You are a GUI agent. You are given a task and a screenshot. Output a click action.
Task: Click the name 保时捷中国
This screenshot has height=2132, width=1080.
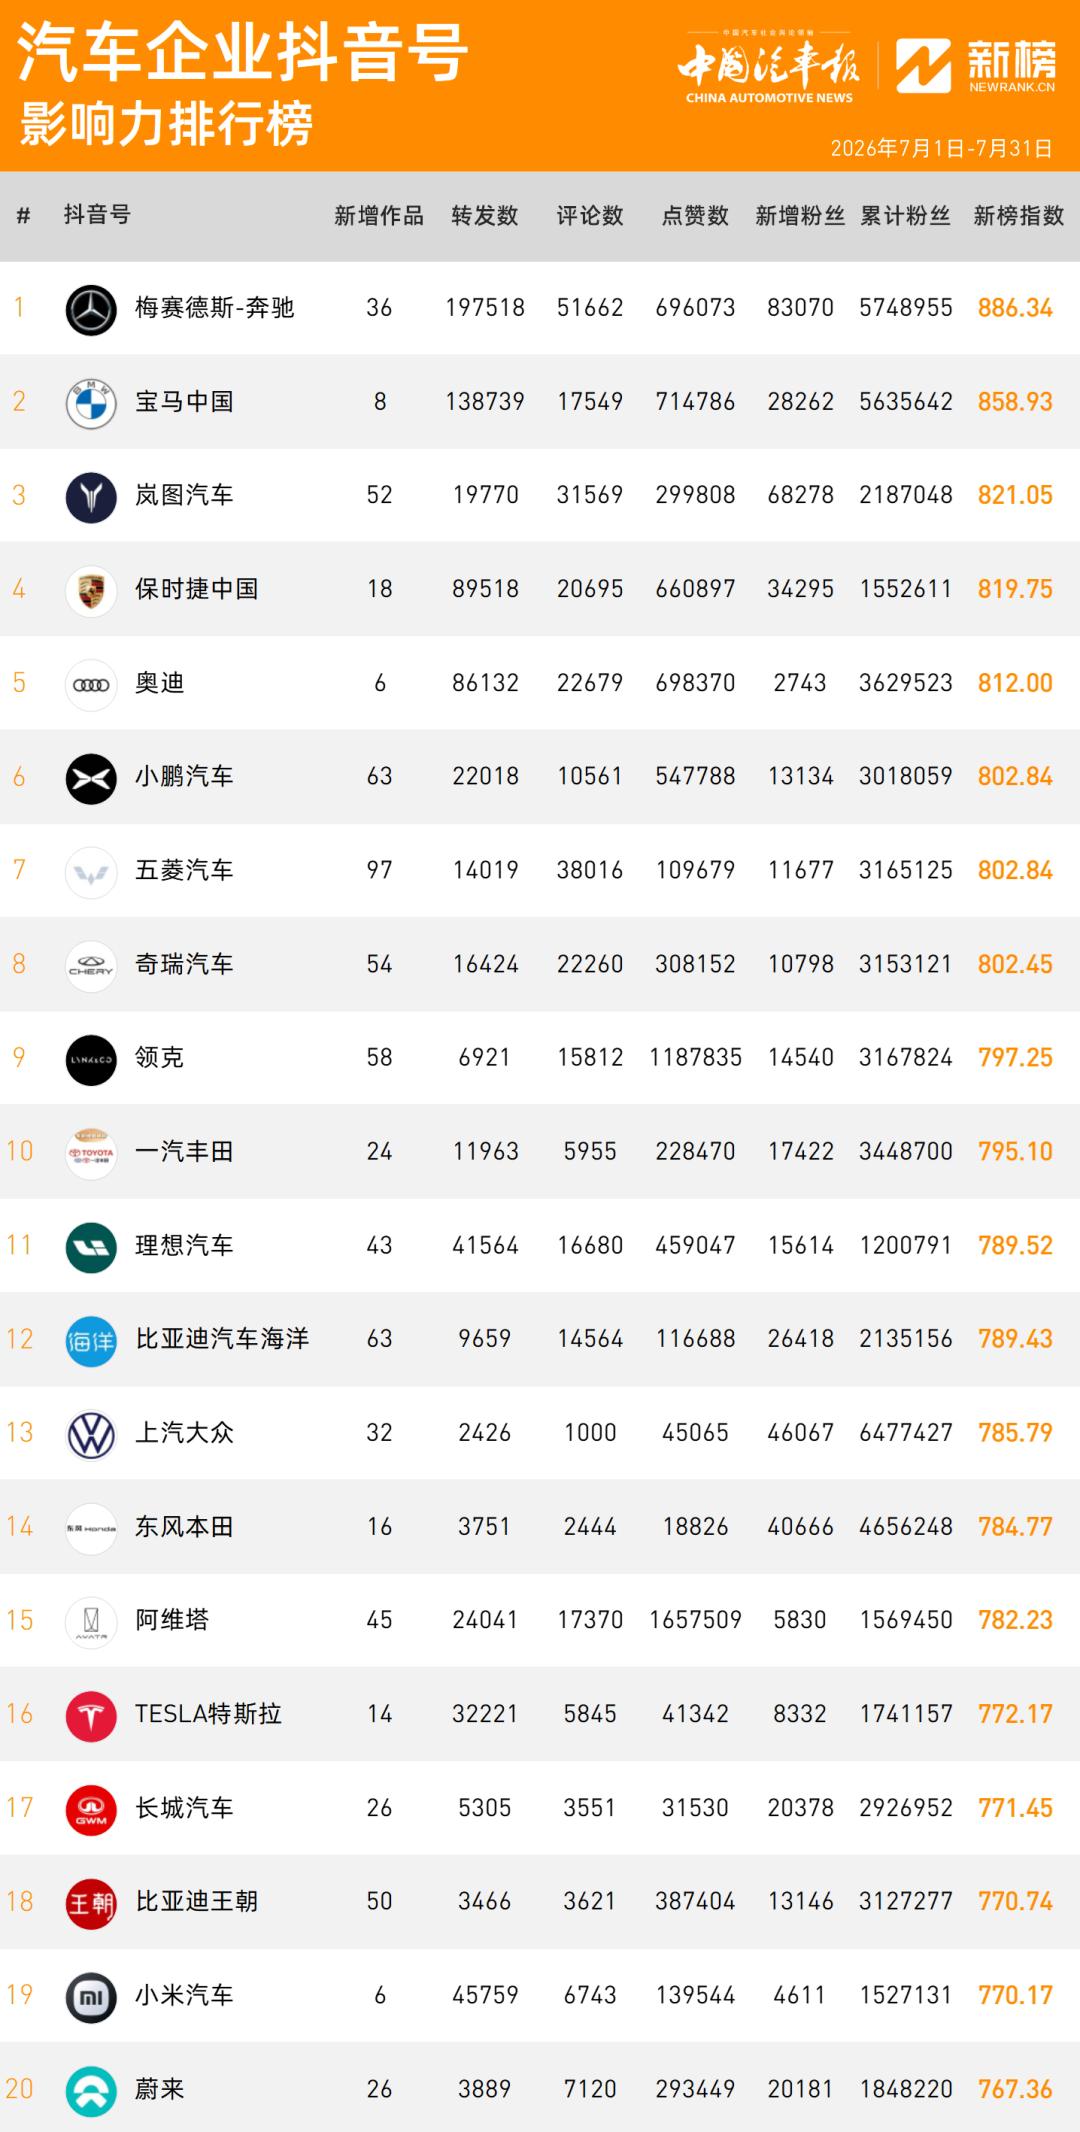point(197,589)
